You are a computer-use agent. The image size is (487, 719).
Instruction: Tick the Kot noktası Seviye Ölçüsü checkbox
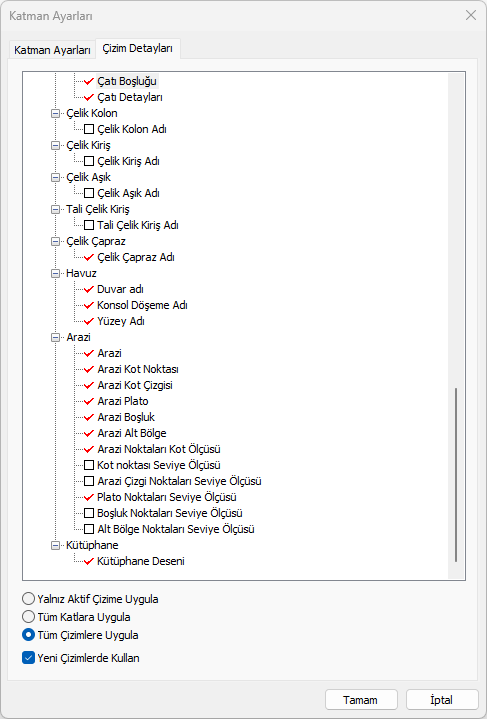tap(89, 465)
